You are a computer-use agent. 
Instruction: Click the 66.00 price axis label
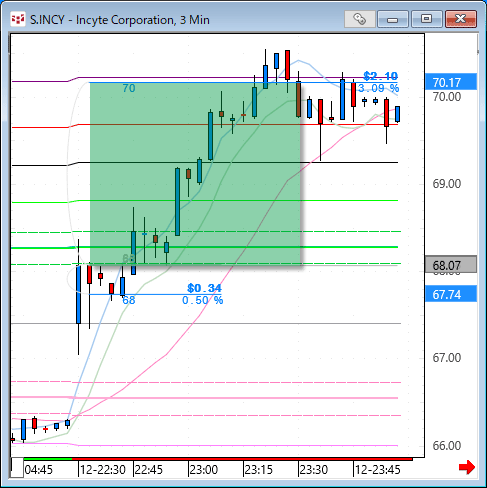(447, 446)
